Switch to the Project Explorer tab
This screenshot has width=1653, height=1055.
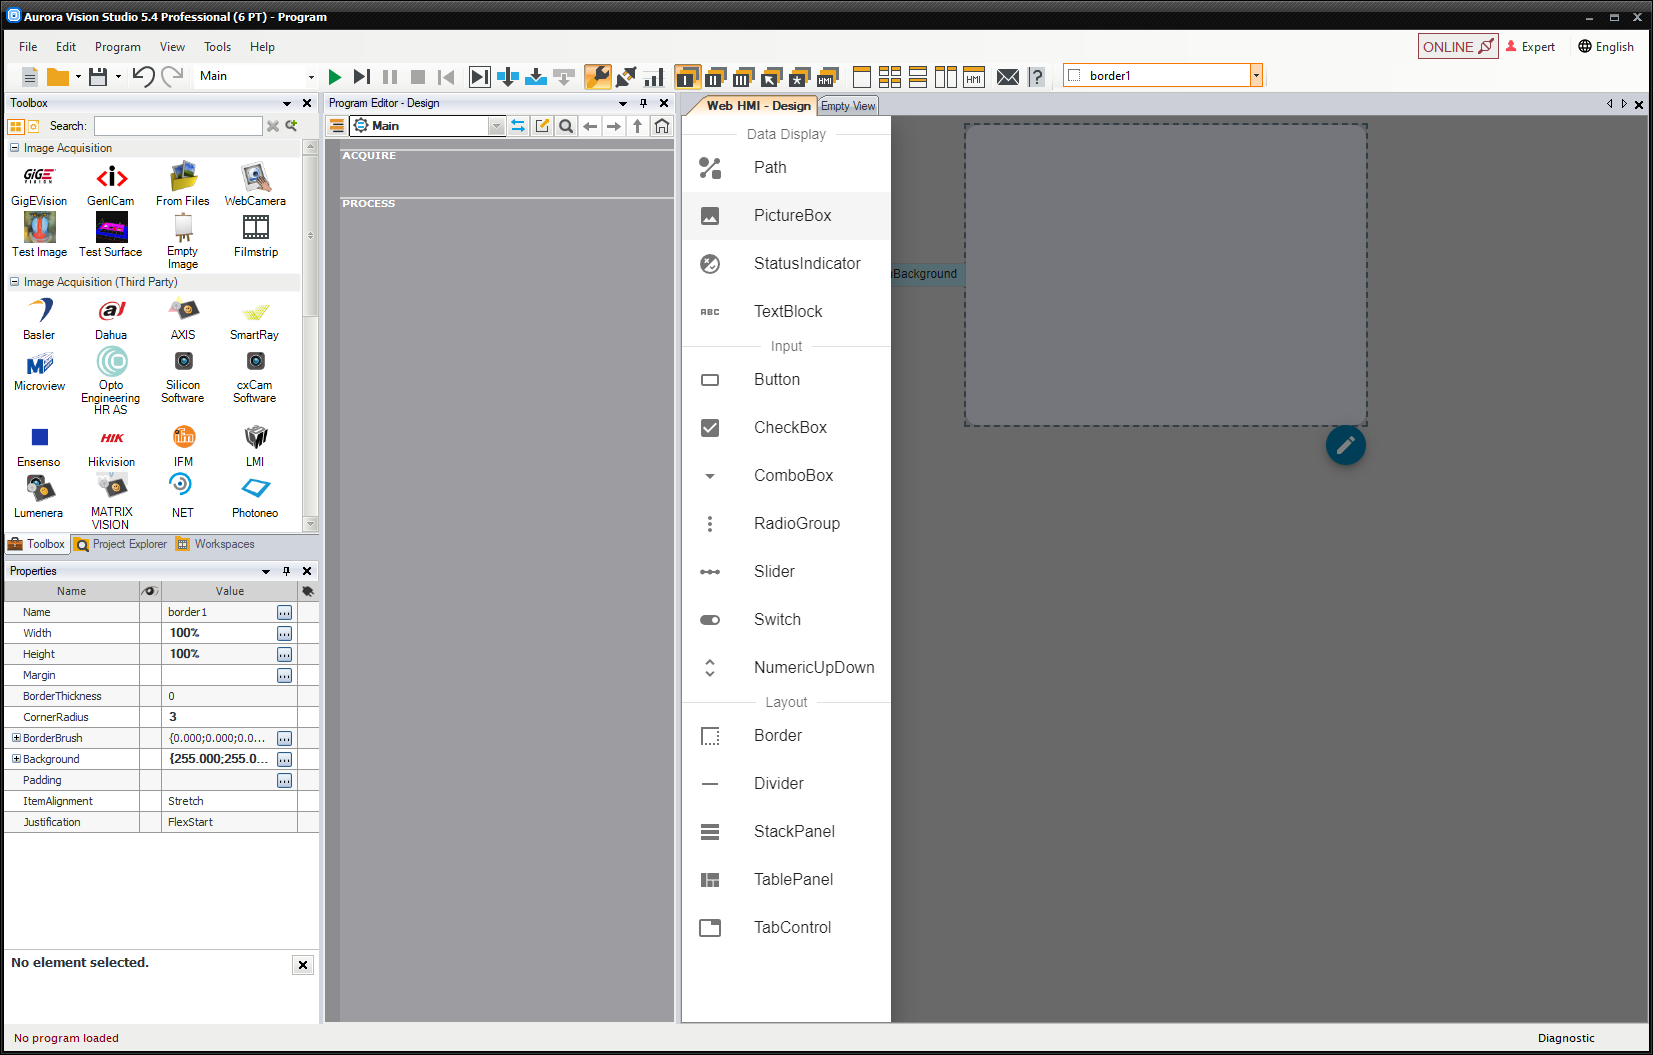[x=121, y=545]
